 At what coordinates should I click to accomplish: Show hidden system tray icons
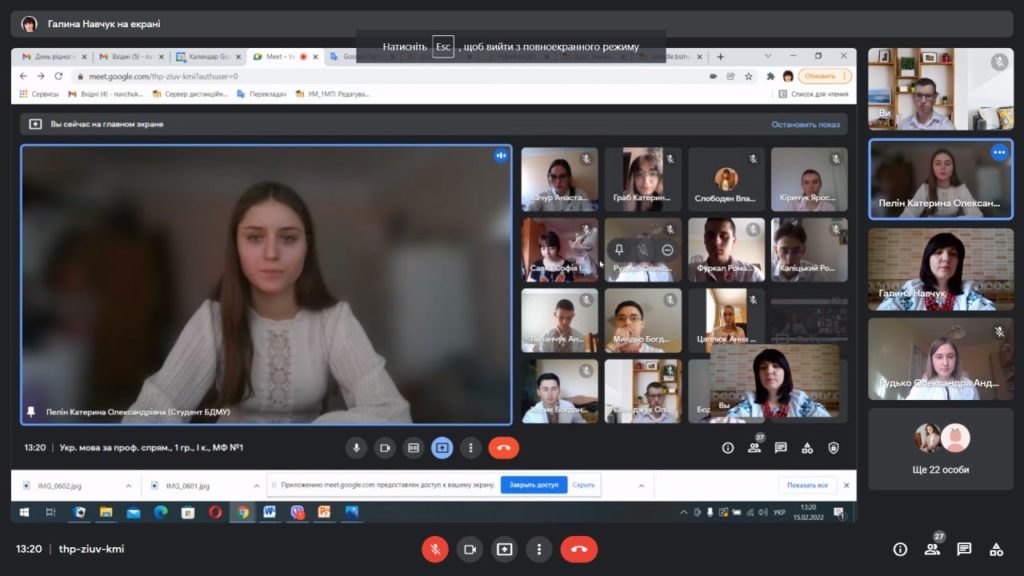[x=683, y=513]
